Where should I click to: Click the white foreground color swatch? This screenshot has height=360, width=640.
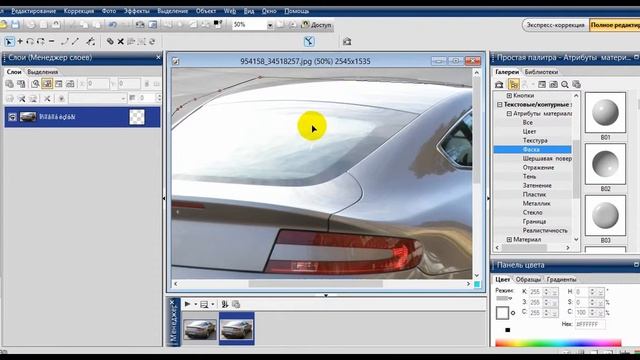502,313
